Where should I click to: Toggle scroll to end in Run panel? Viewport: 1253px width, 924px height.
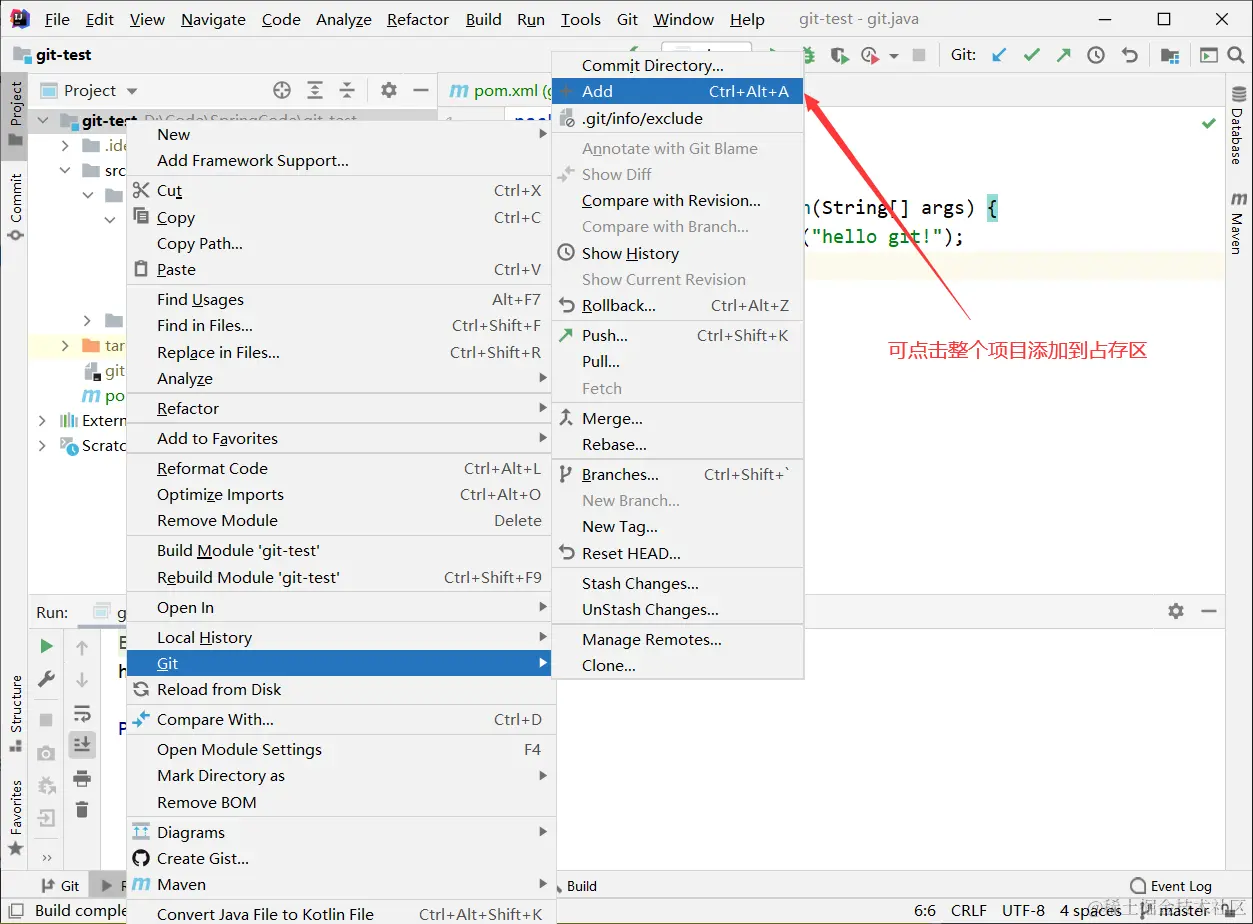[82, 744]
